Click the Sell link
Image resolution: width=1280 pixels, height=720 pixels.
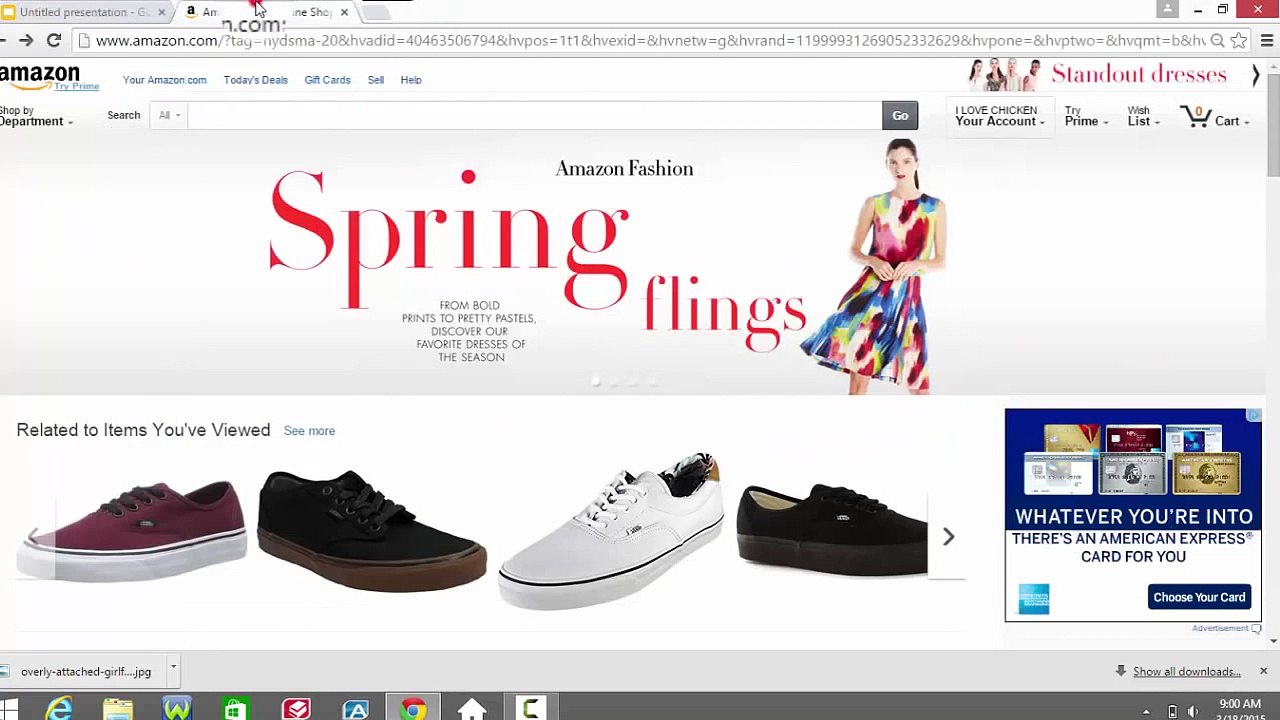point(376,80)
